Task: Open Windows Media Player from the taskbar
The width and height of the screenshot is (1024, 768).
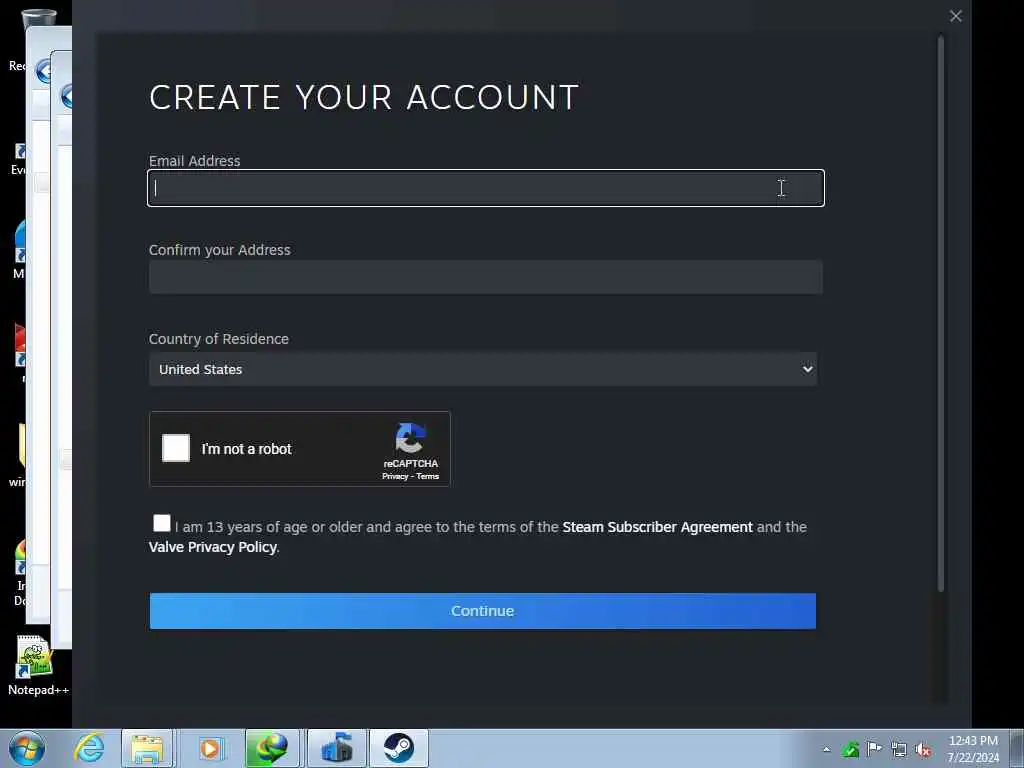Action: tap(210, 748)
